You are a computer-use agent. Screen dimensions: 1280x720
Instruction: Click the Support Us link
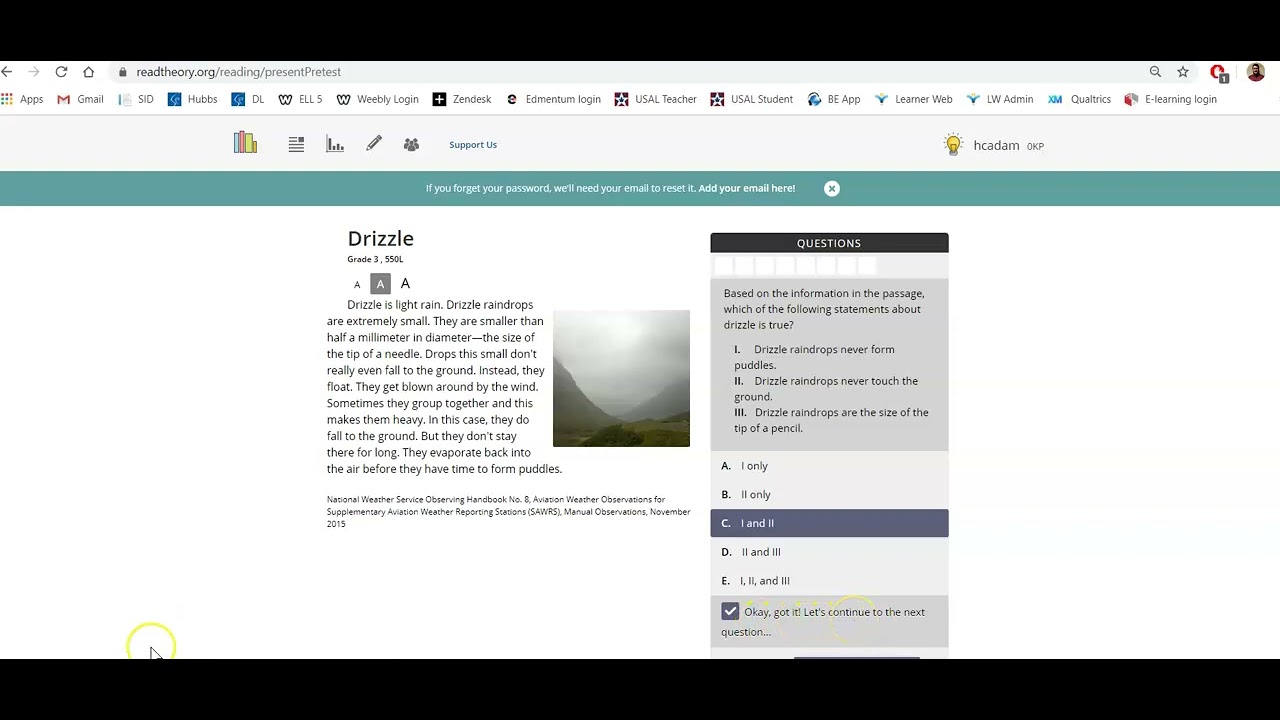[473, 145]
